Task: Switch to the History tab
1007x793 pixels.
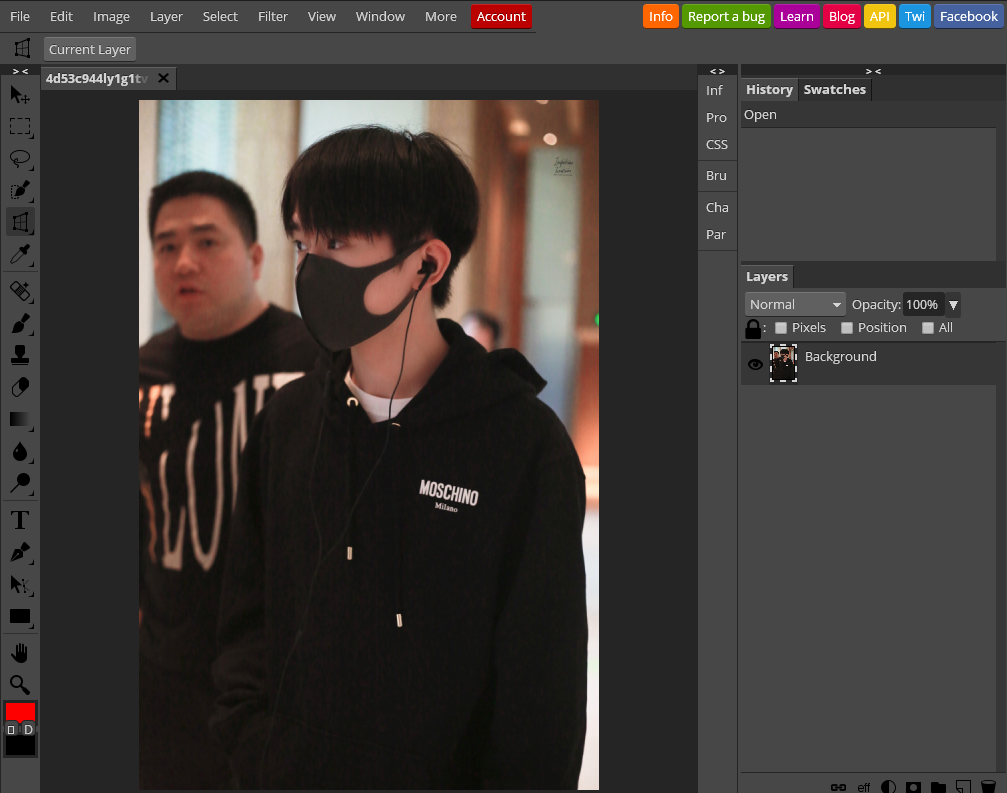Action: (x=769, y=90)
